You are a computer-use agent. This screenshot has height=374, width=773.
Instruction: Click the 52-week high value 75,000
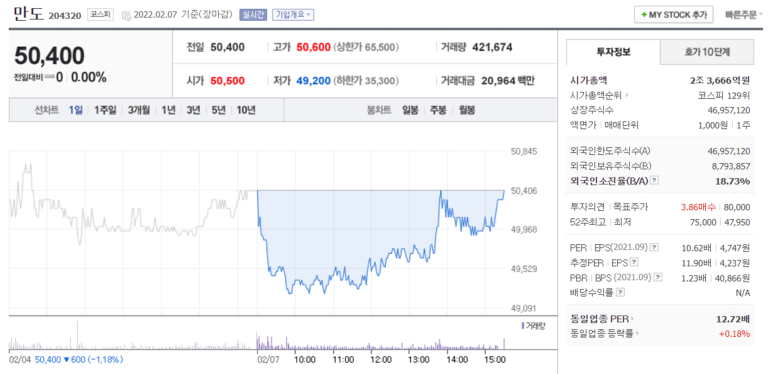[x=702, y=222]
